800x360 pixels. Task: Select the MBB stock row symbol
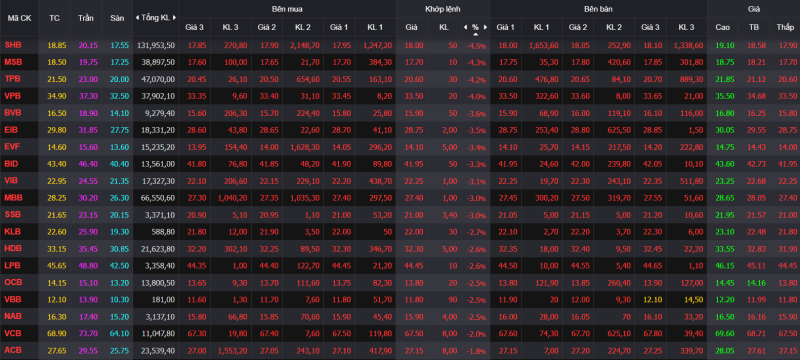13,197
